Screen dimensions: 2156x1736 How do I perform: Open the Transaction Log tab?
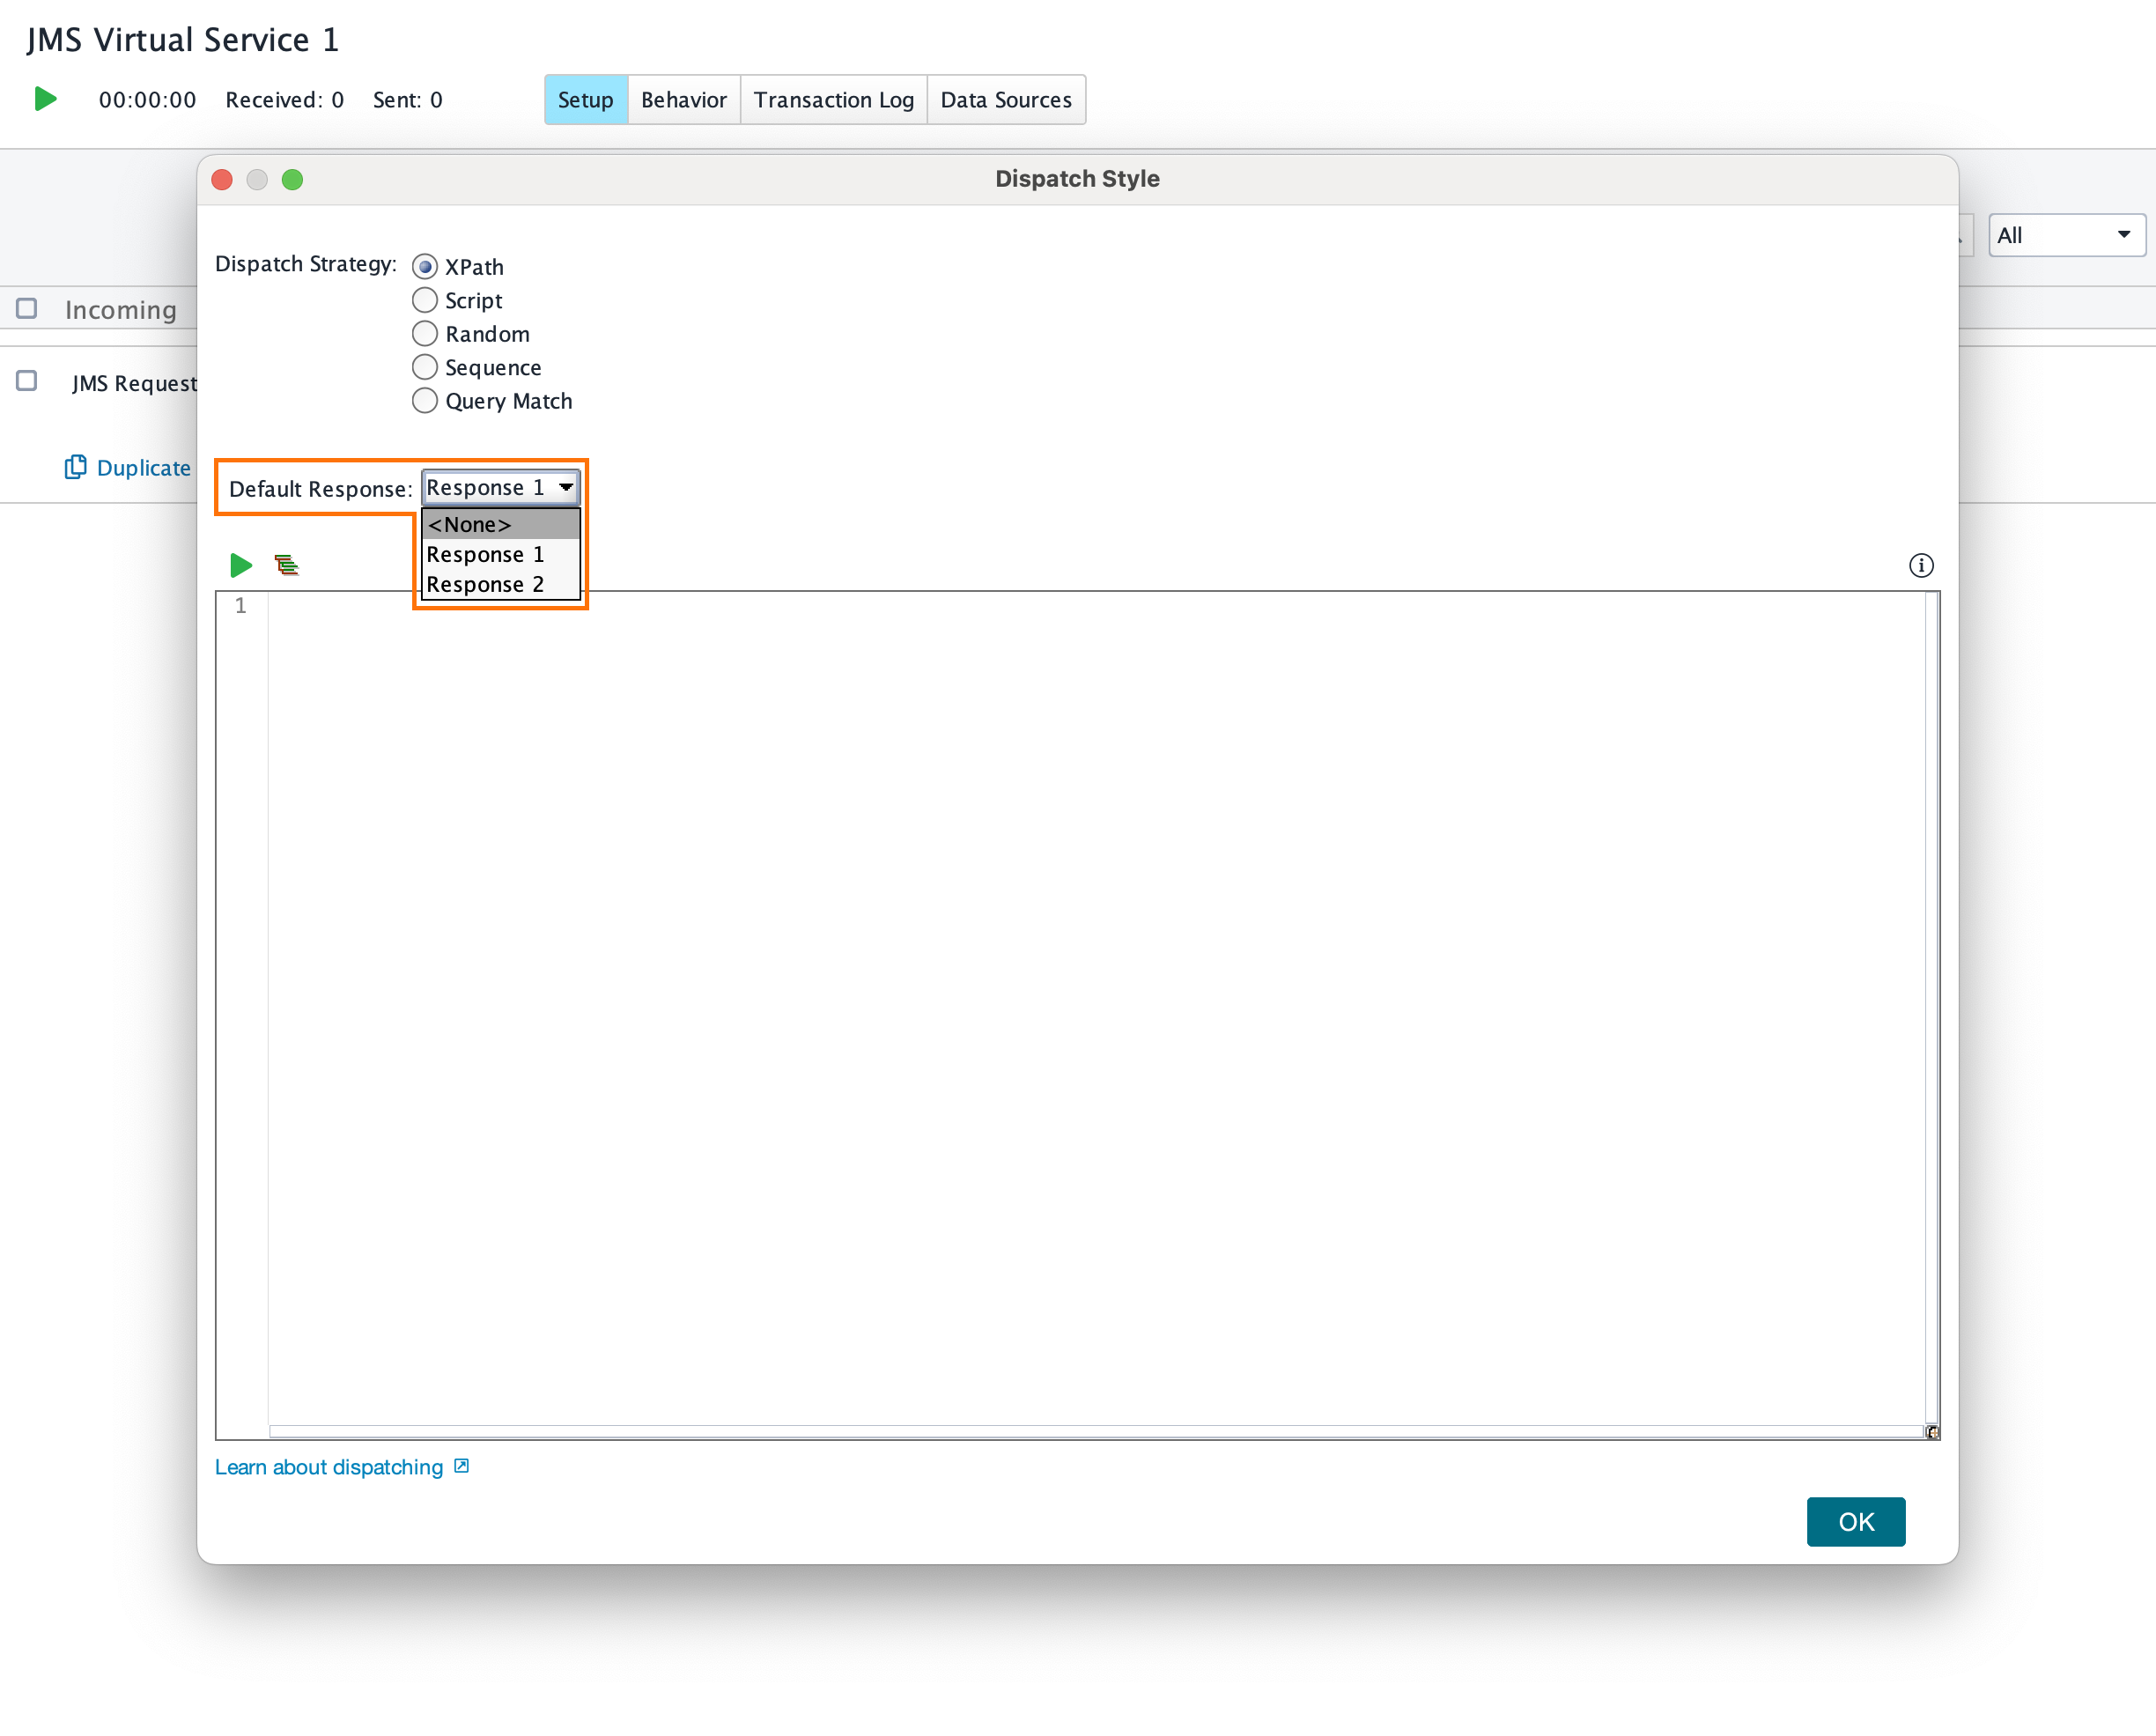[x=833, y=99]
